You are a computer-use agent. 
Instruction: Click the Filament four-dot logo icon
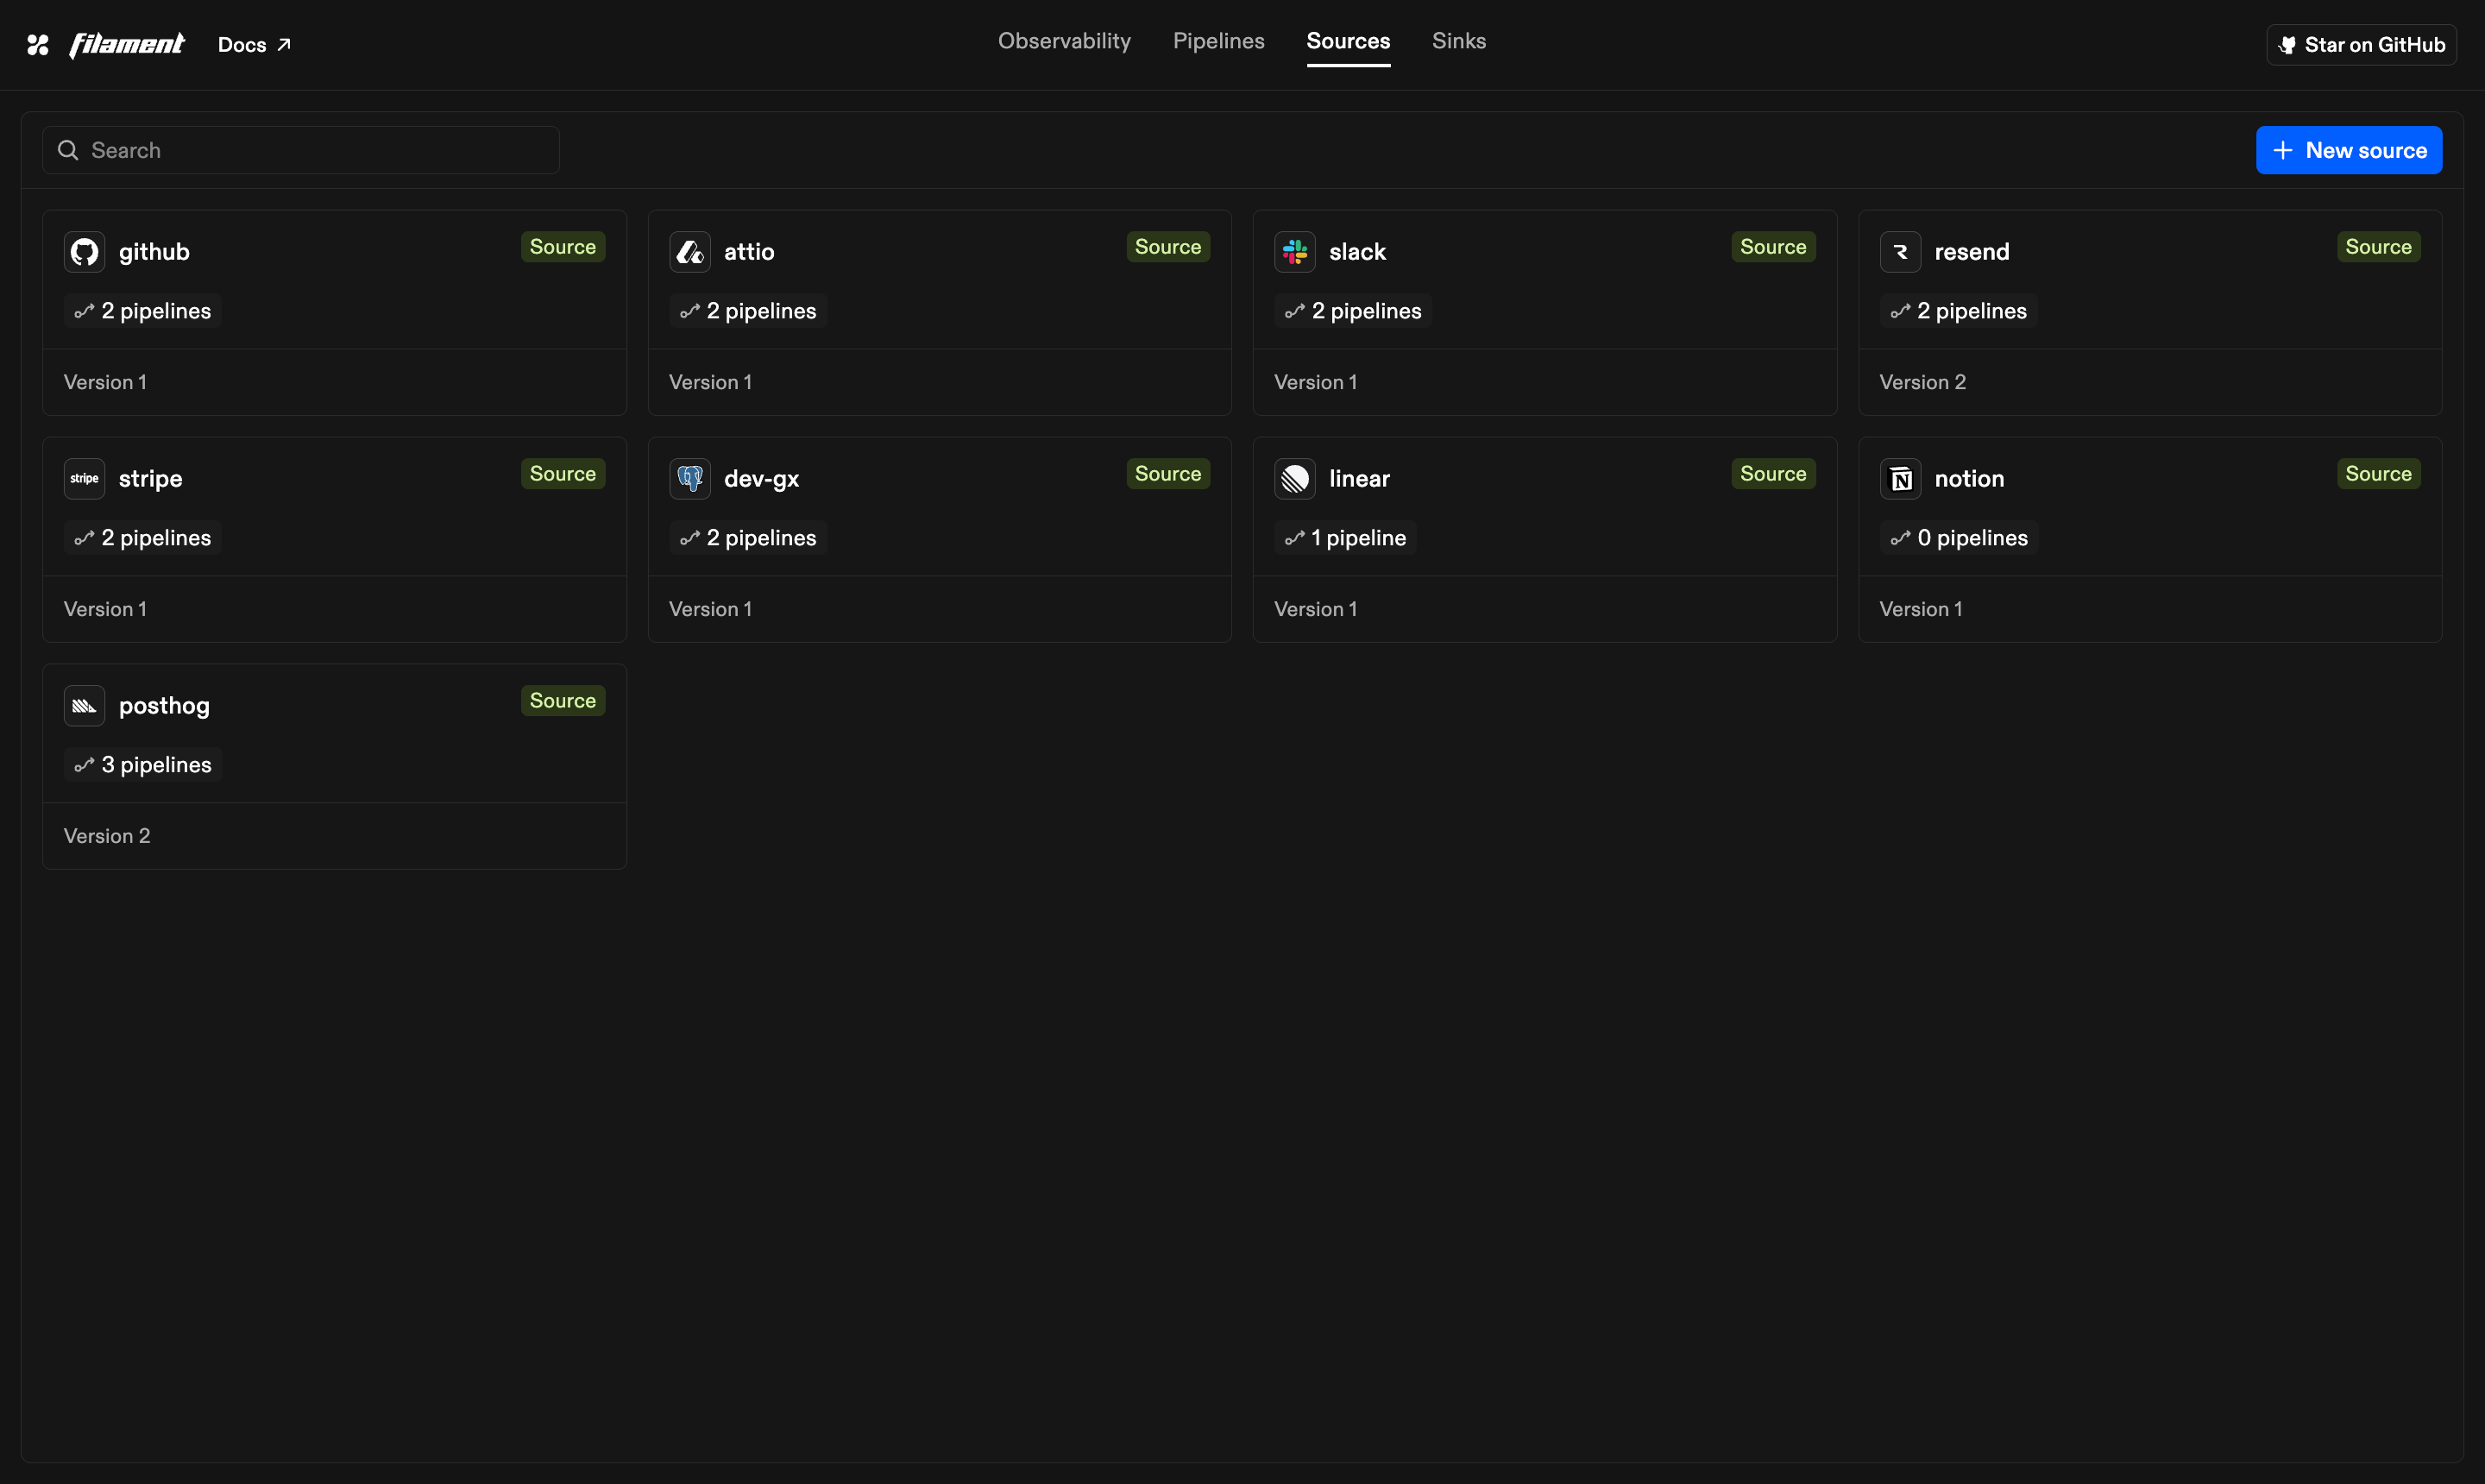click(x=38, y=44)
